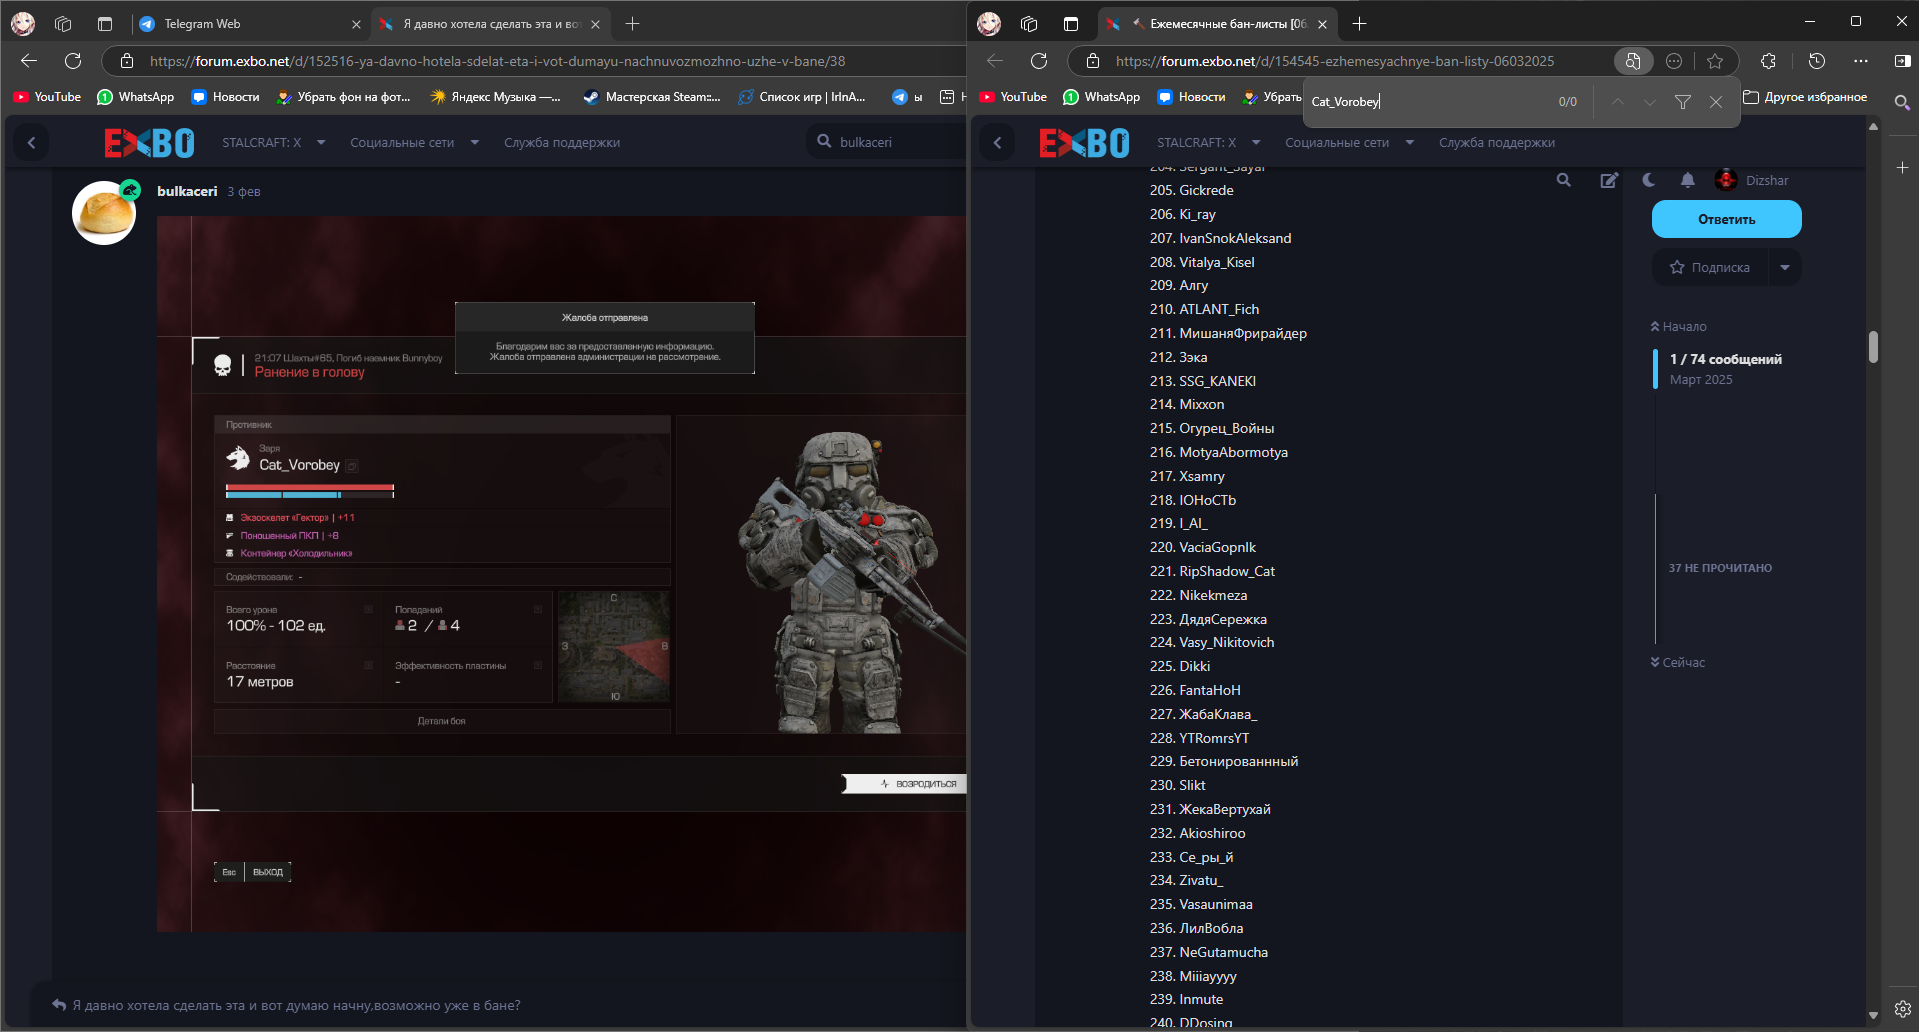Open bulkaceri bread avatar

tap(104, 213)
